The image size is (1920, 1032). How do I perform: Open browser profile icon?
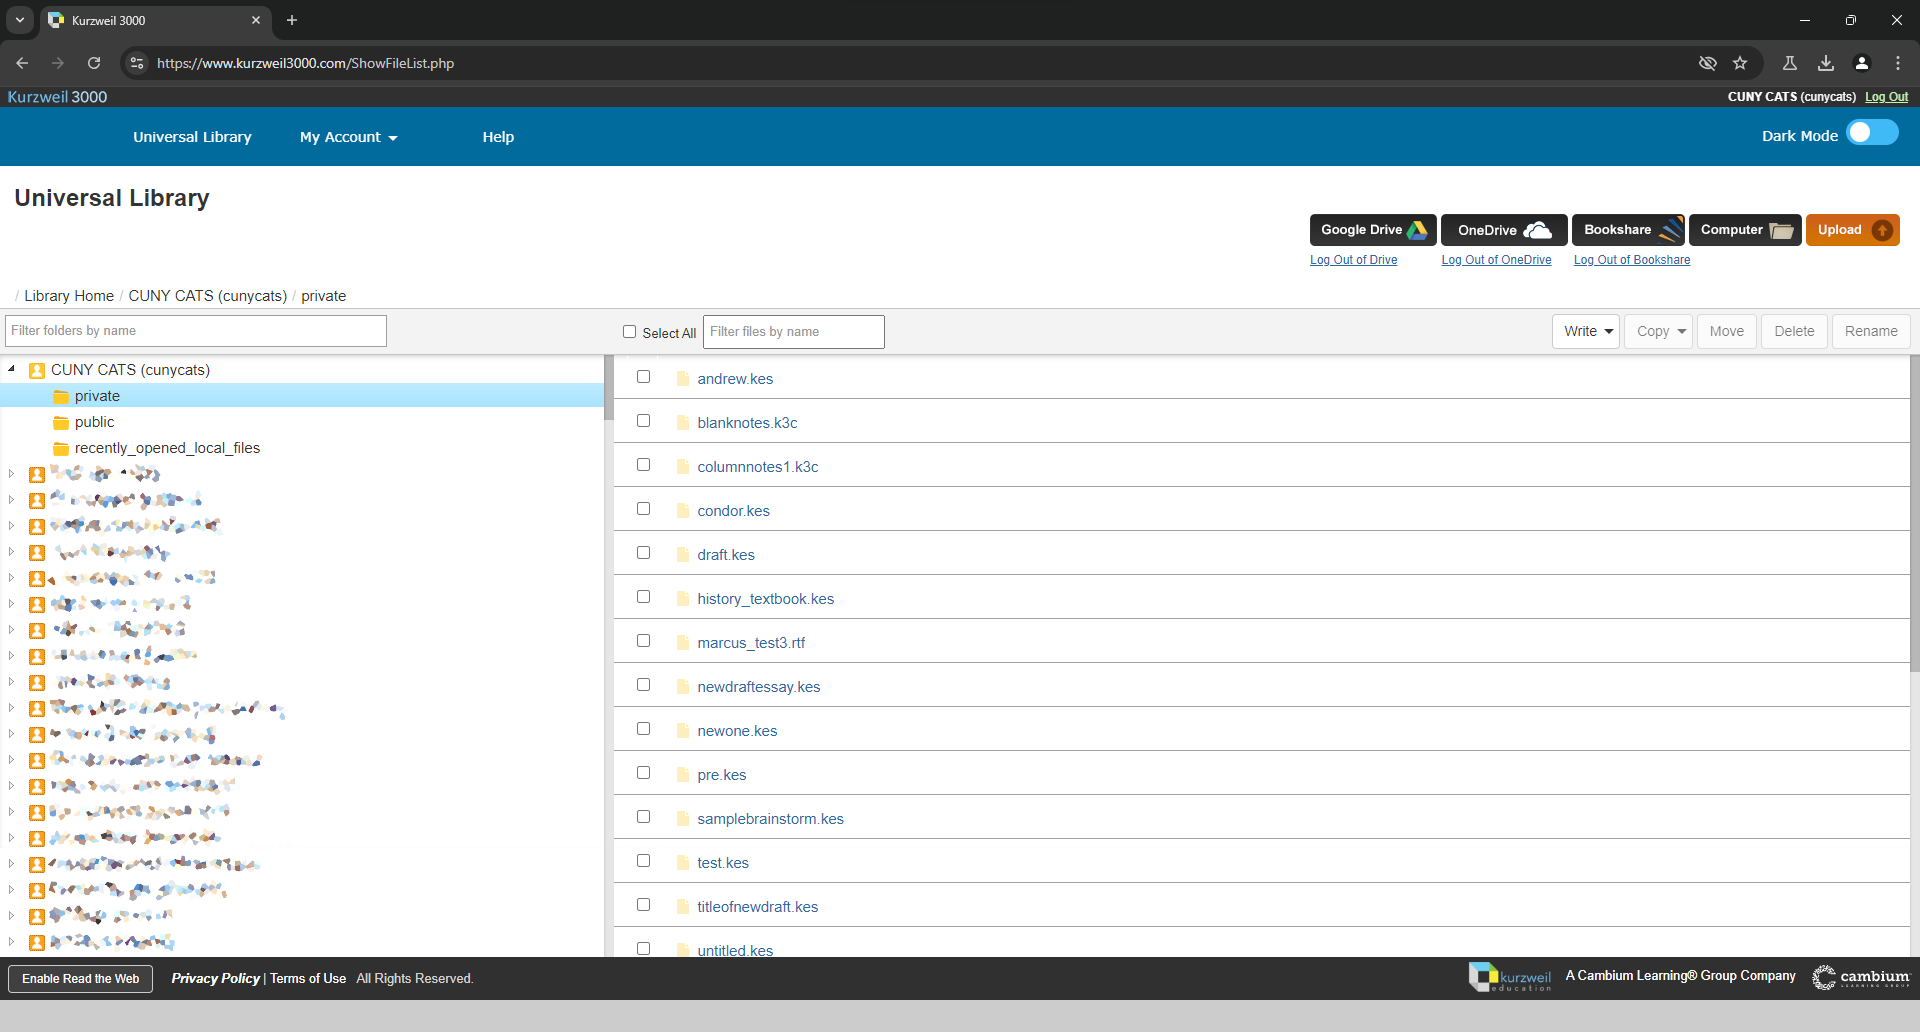click(x=1862, y=63)
